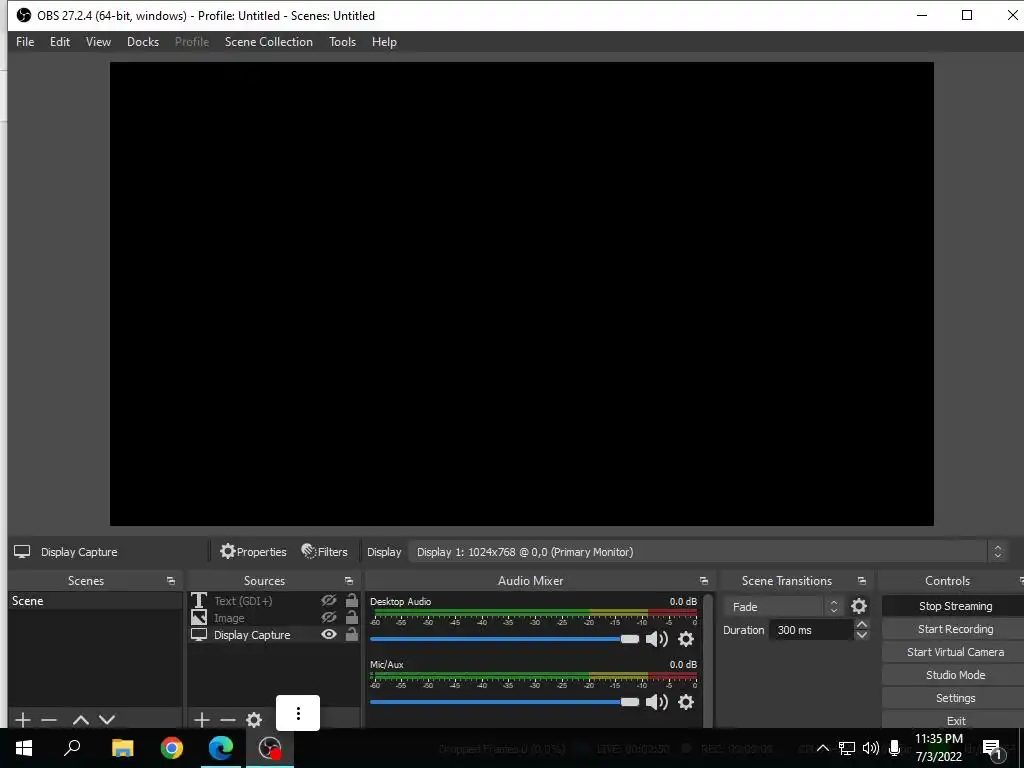Click the black preview canvas
The image size is (1024, 768).
click(522, 294)
